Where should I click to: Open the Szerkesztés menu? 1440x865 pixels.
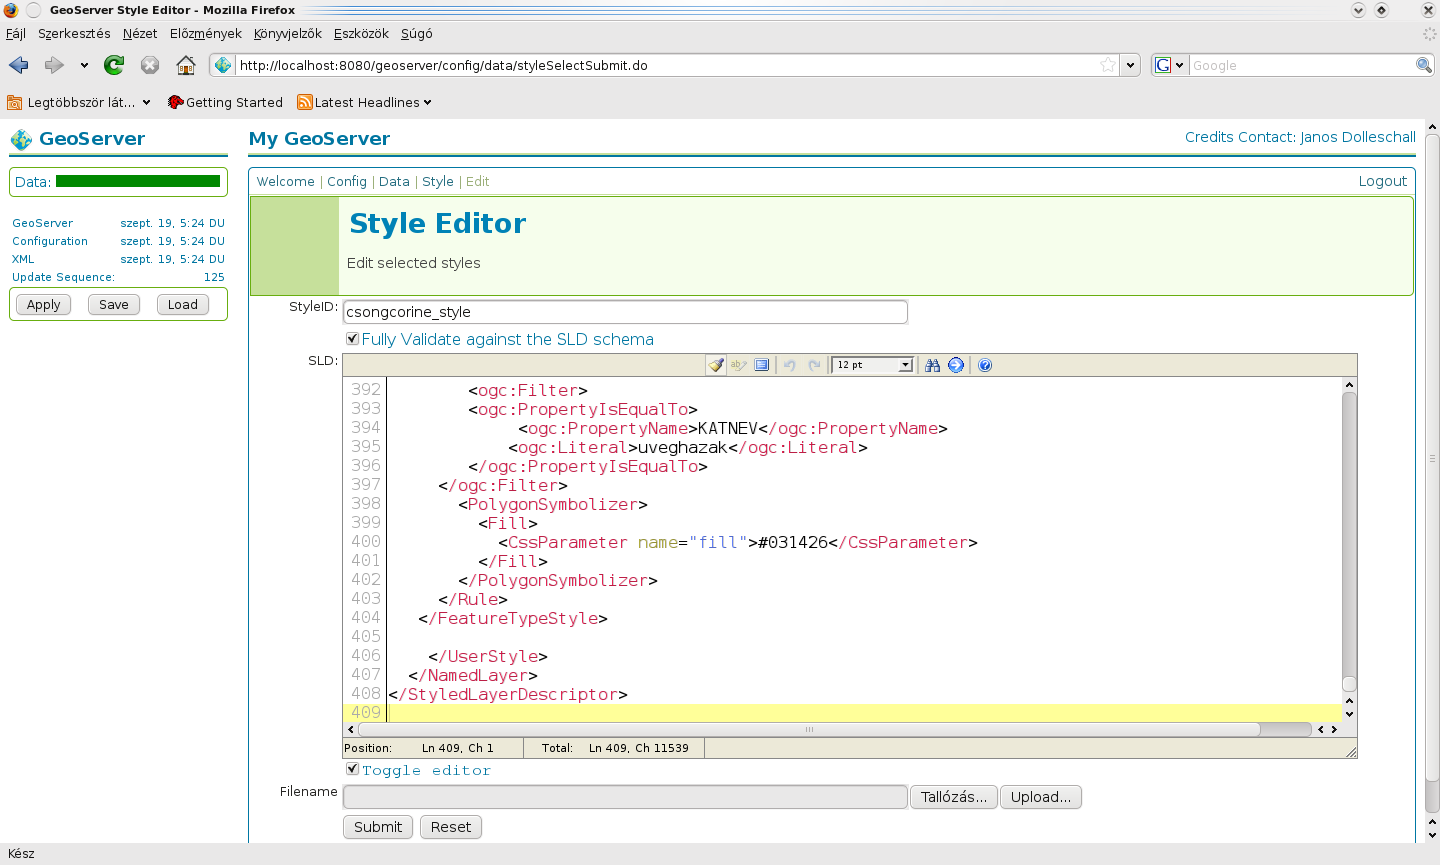[x=74, y=33]
